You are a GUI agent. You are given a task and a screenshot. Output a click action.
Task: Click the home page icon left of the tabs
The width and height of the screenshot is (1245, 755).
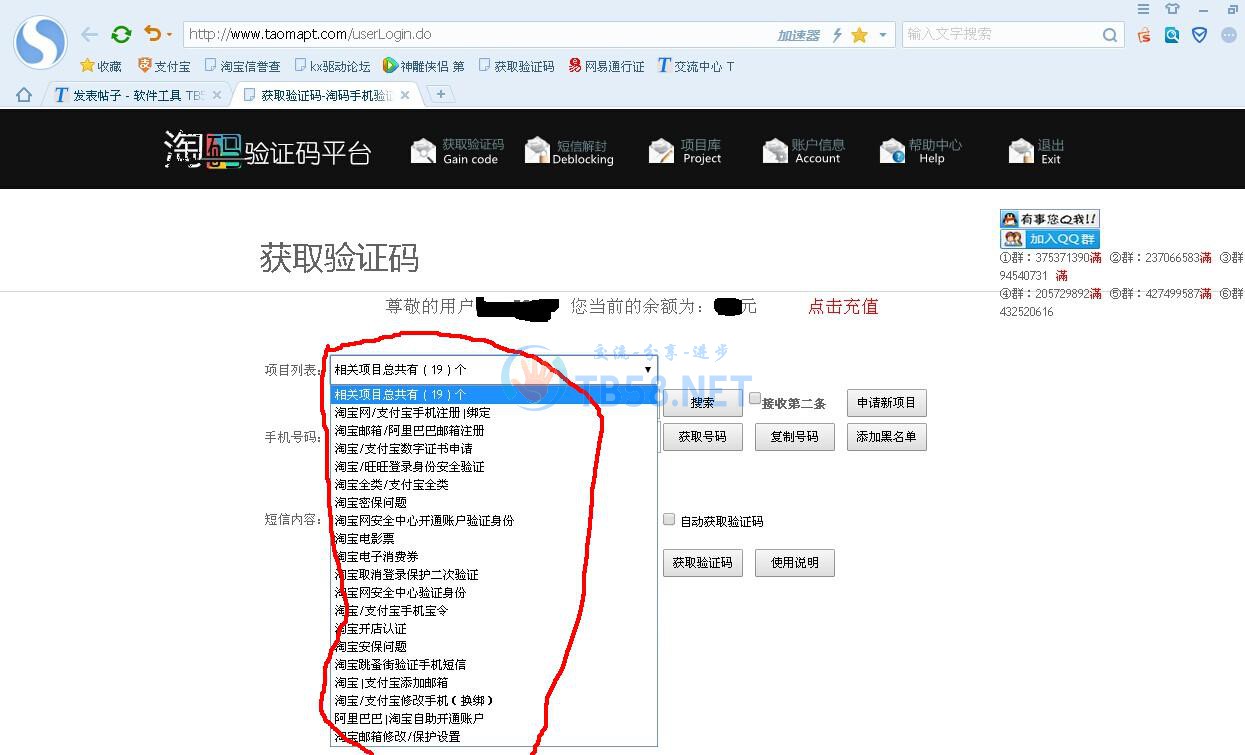click(24, 95)
